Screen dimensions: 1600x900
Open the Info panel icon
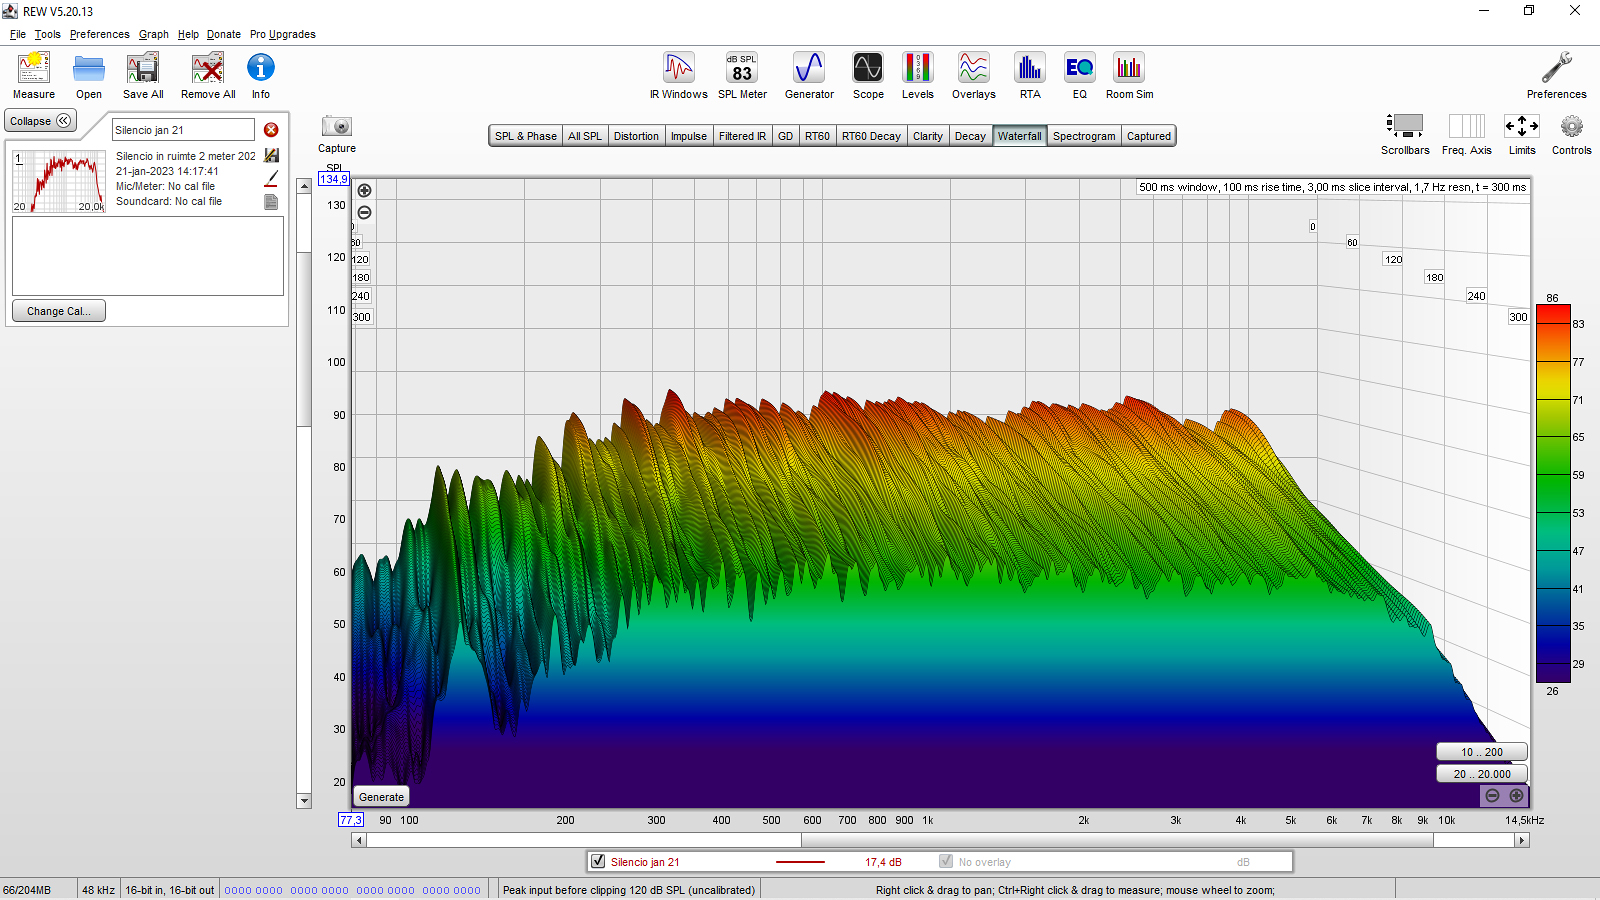(x=260, y=68)
